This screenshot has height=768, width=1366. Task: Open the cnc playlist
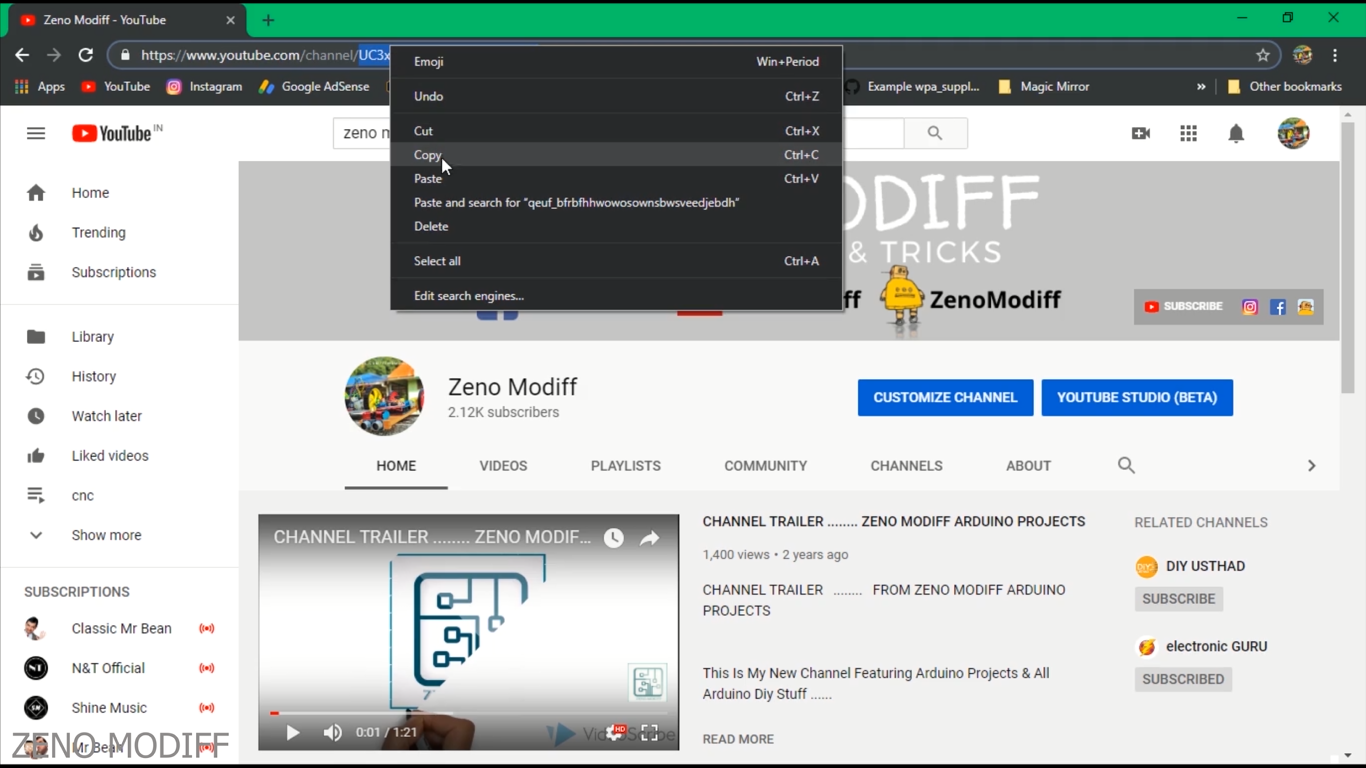(119, 496)
